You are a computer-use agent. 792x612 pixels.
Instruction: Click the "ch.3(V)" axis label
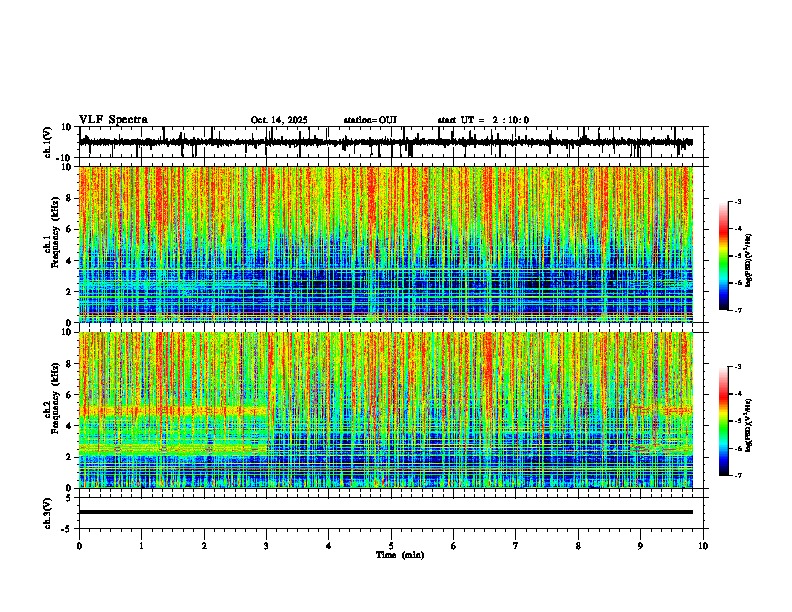click(x=48, y=513)
